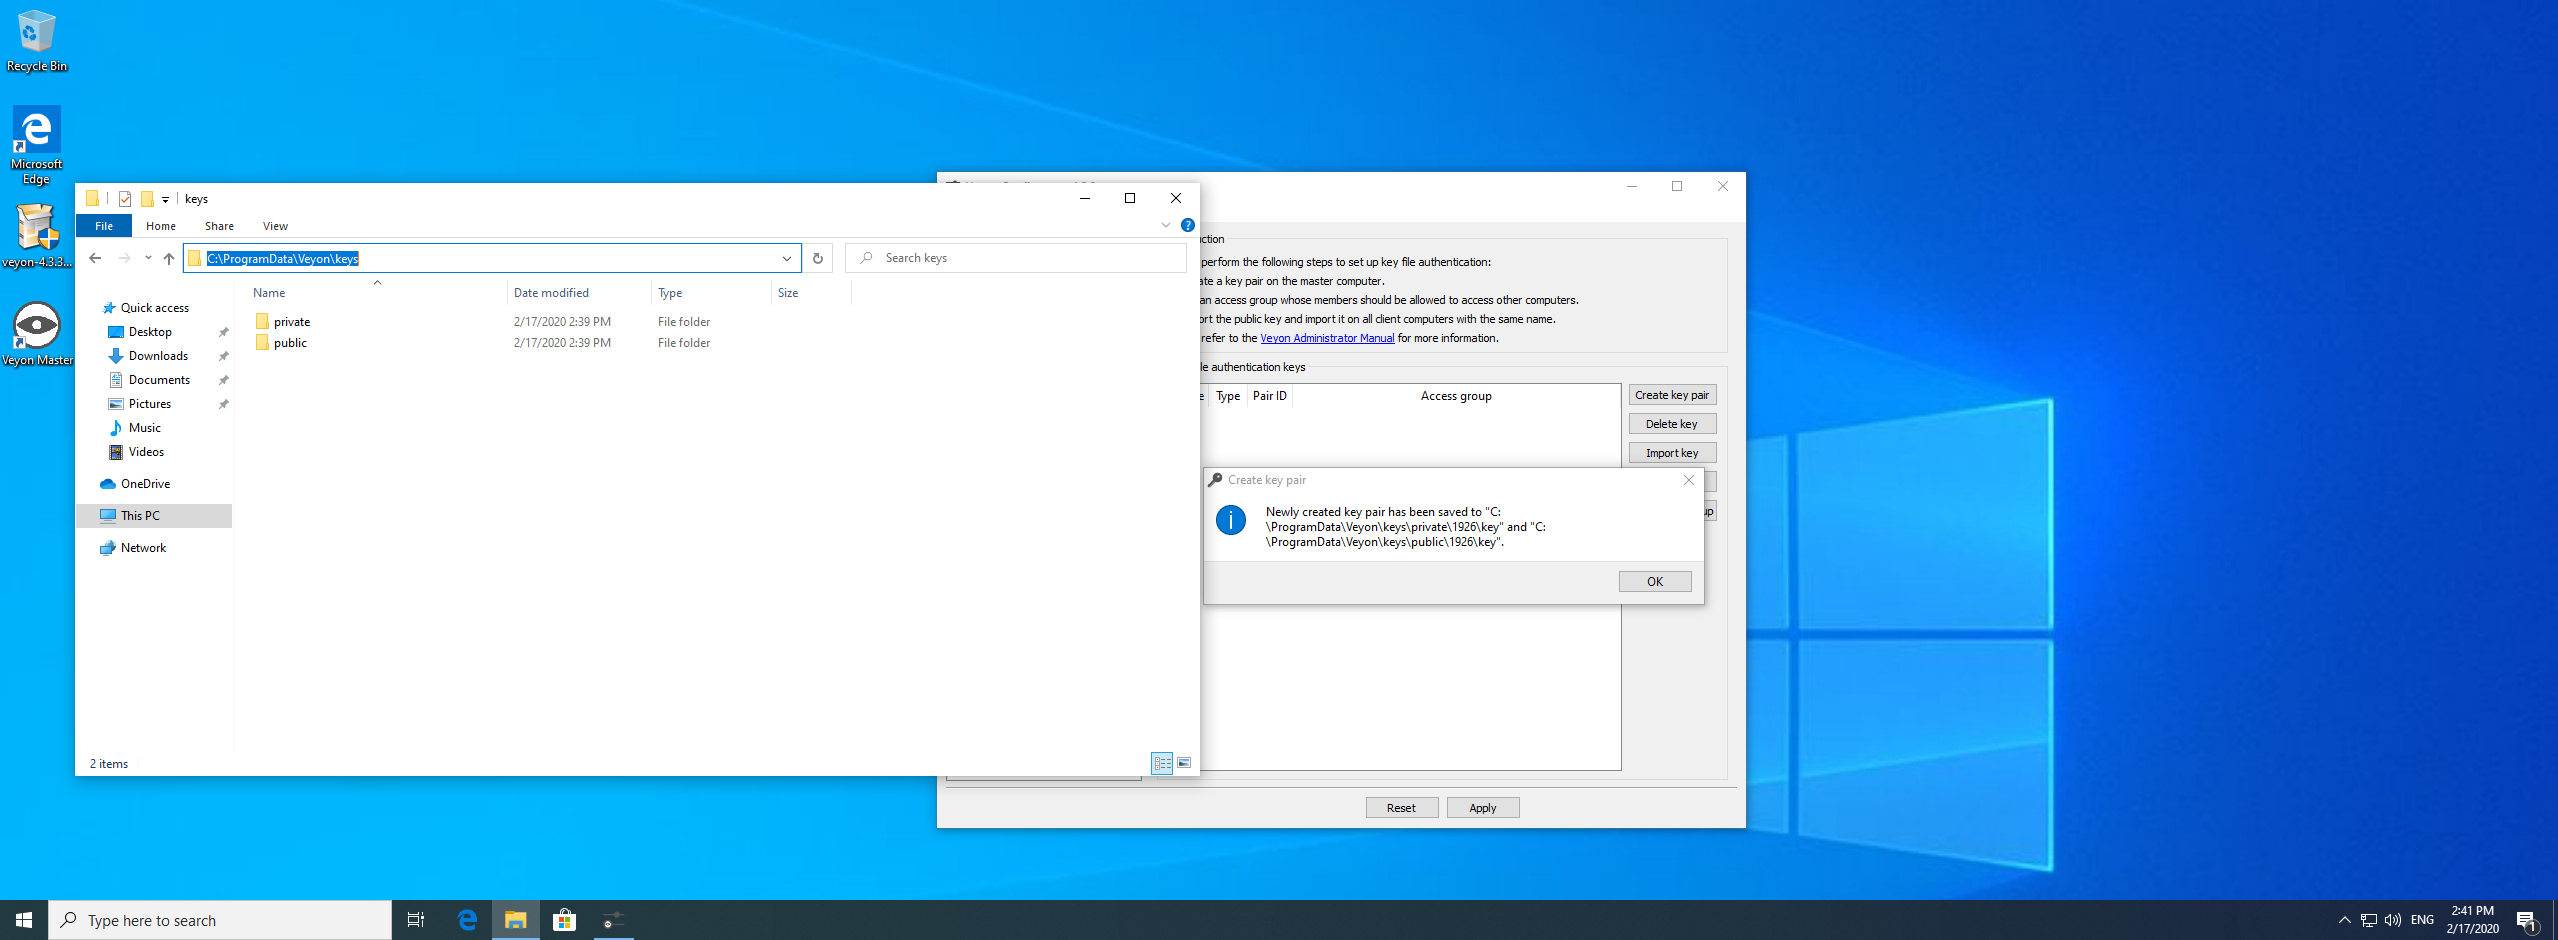Select Quick access in navigation pane
The image size is (2558, 940).
[155, 308]
